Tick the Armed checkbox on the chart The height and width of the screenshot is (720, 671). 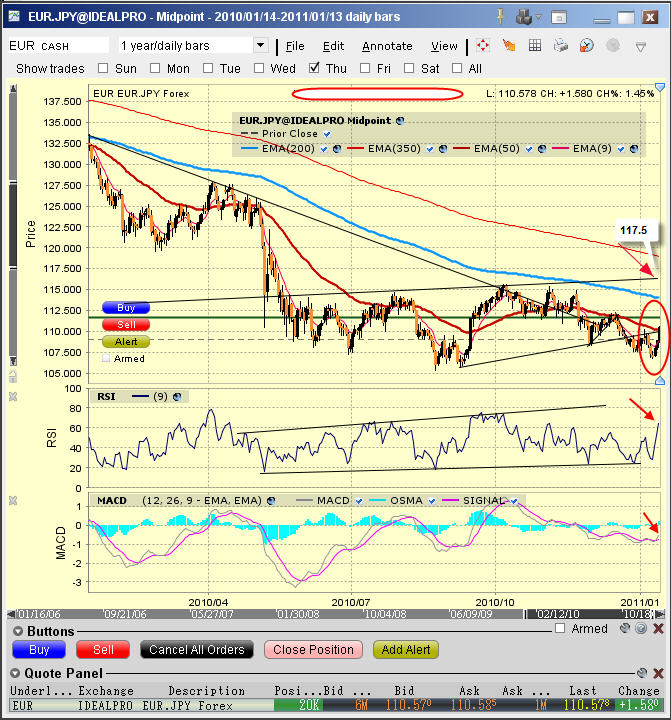point(106,358)
